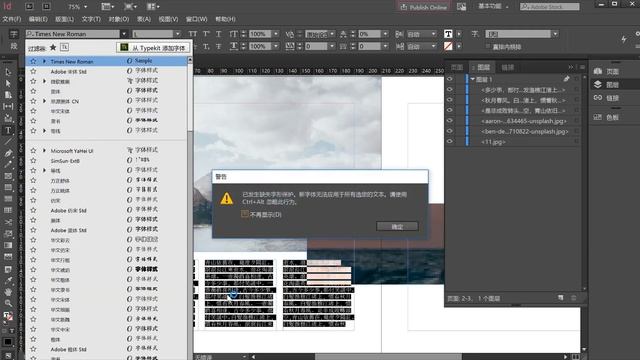Open the 色板 panel from dock
The image size is (640, 360).
607,117
